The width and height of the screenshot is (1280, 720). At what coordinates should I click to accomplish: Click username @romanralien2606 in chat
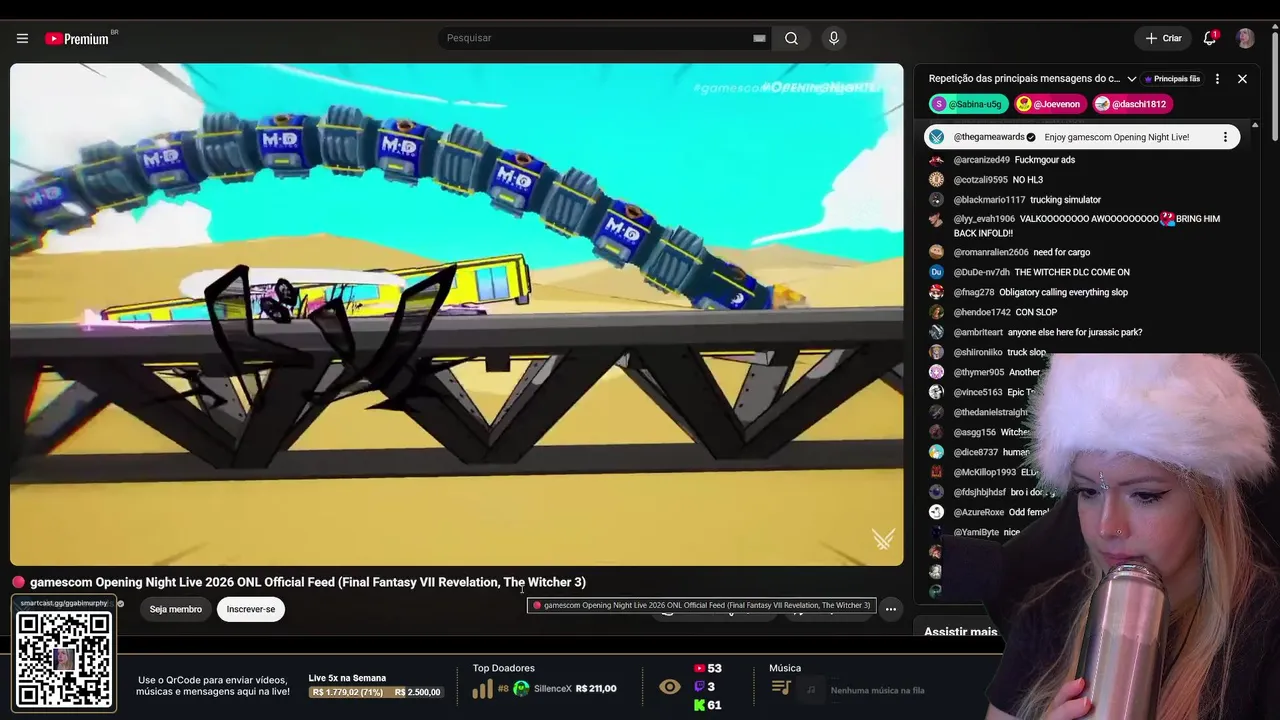[991, 252]
